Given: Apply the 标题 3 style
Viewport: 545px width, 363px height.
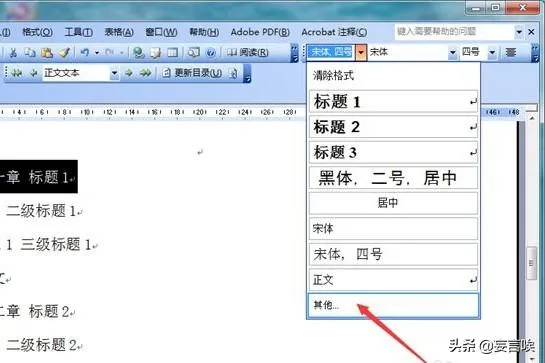Looking at the screenshot, I should [x=393, y=152].
